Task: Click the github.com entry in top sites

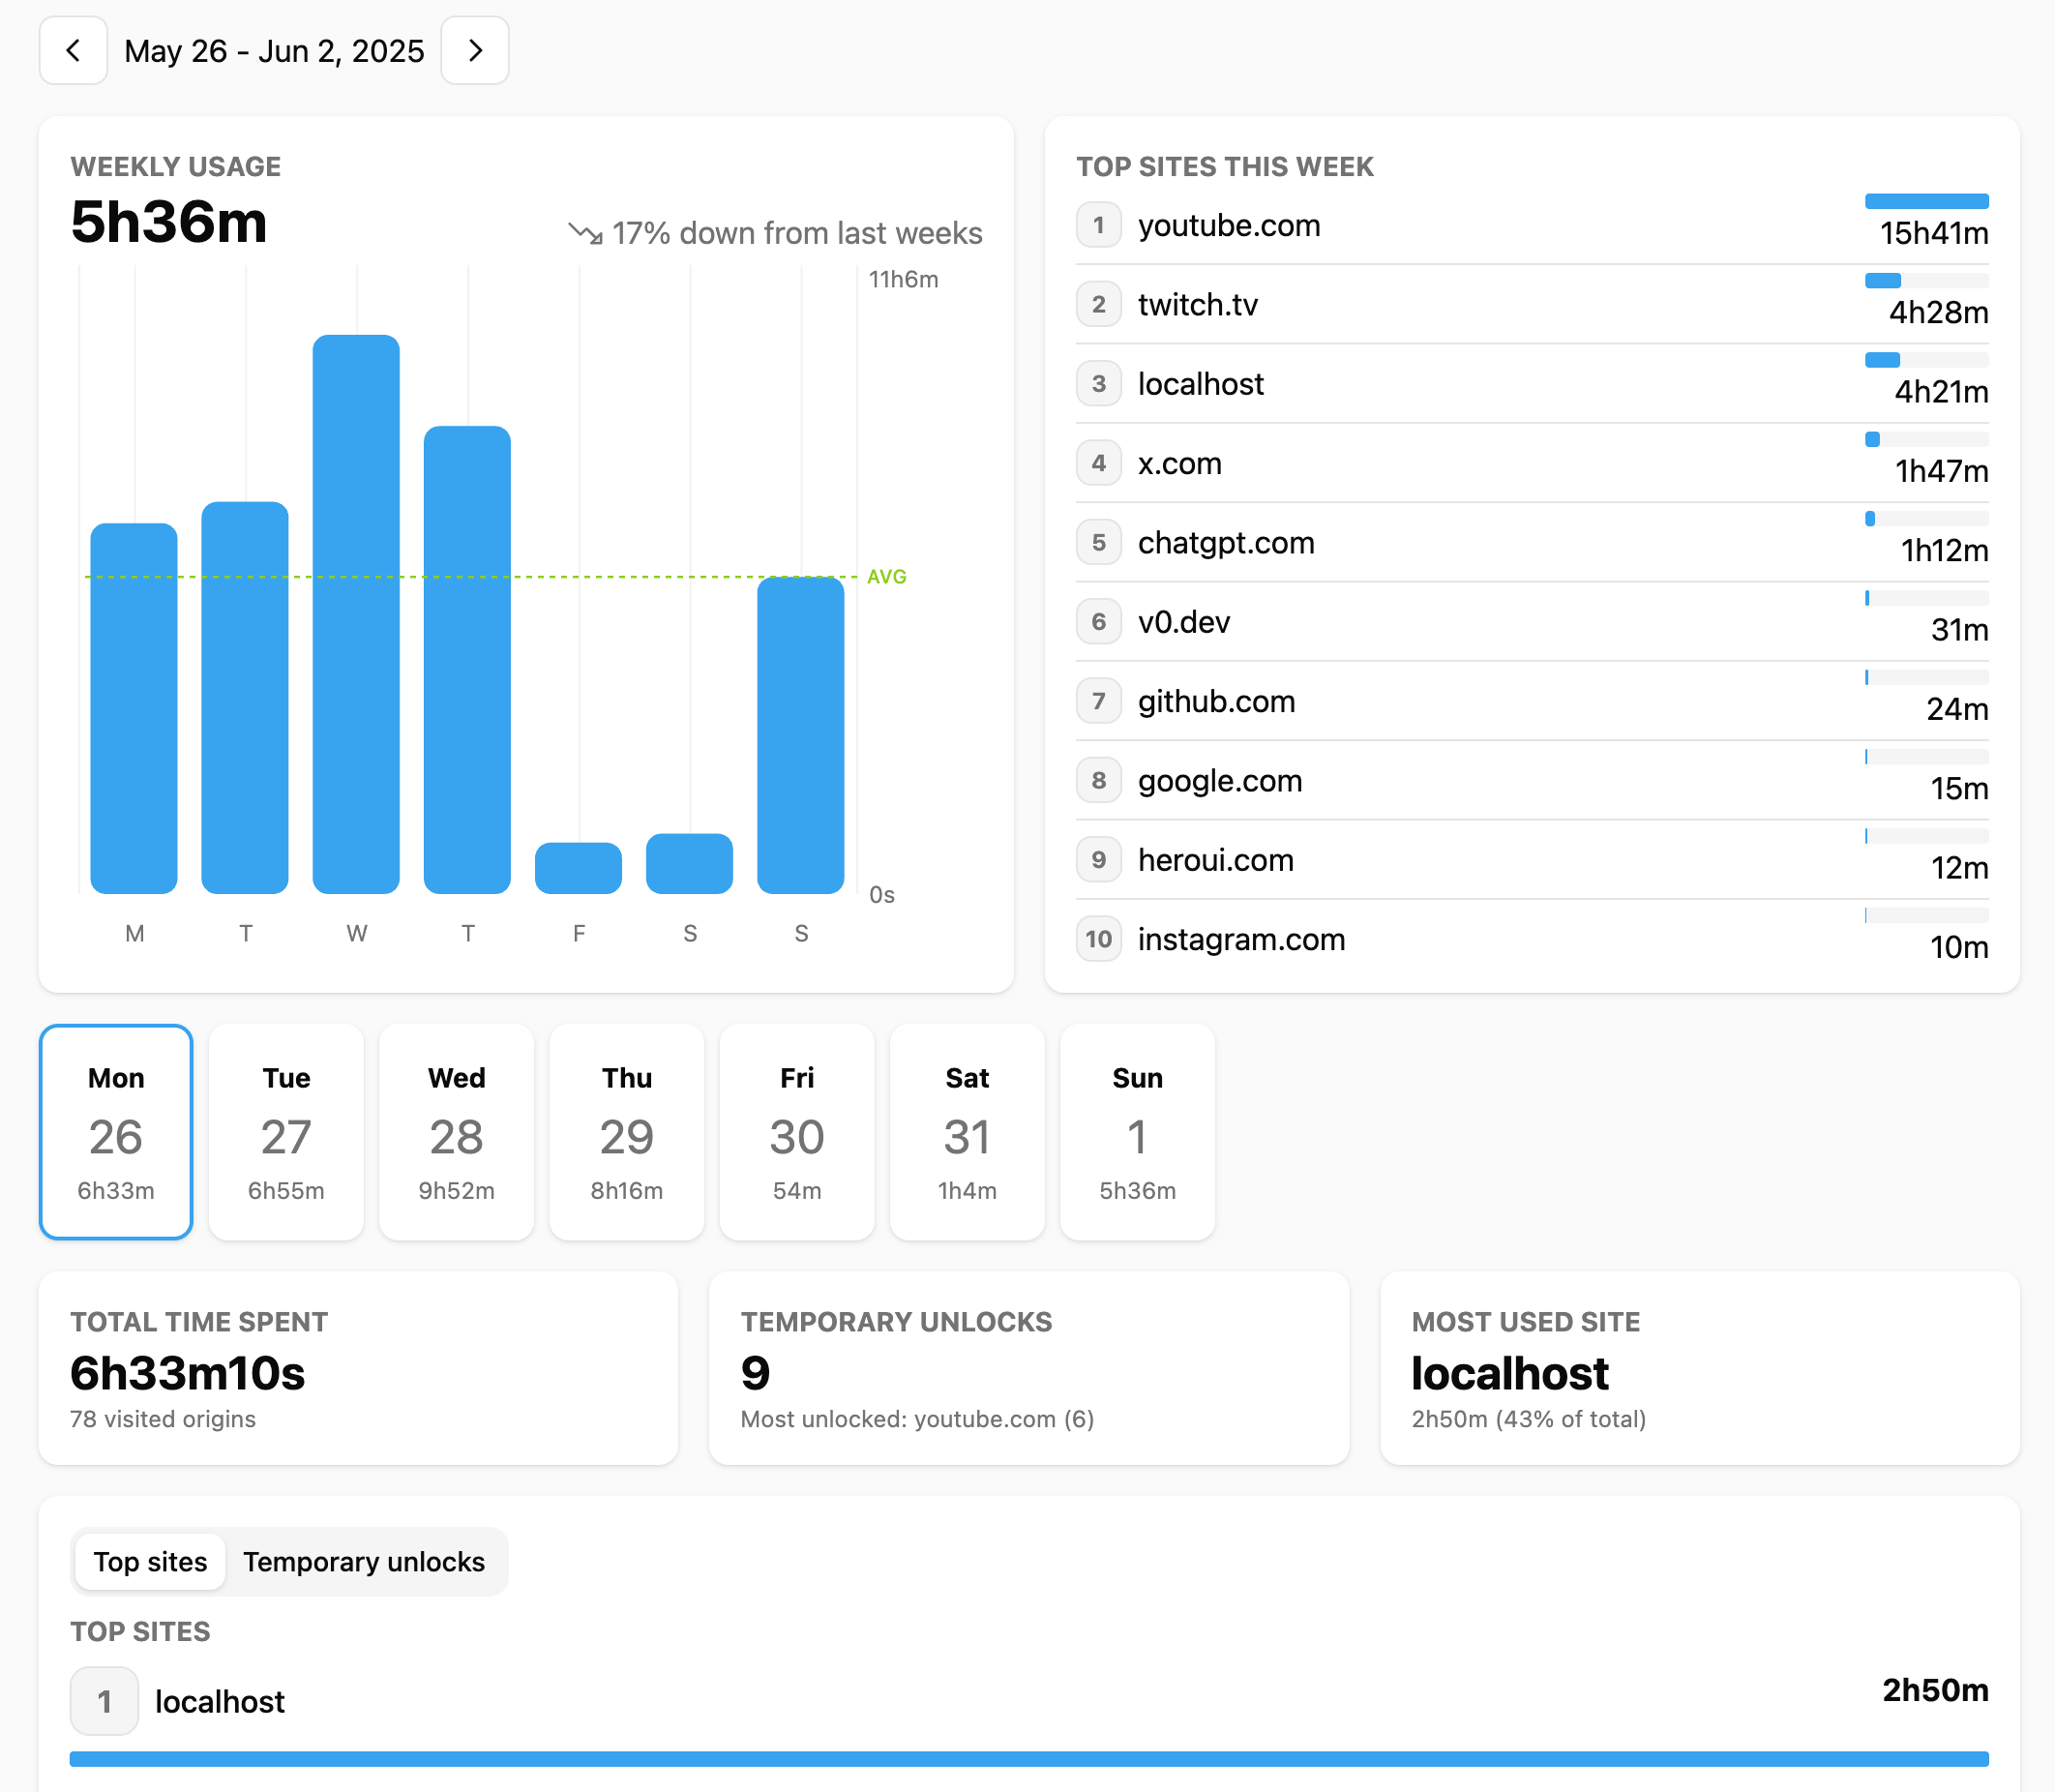Action: 1532,701
